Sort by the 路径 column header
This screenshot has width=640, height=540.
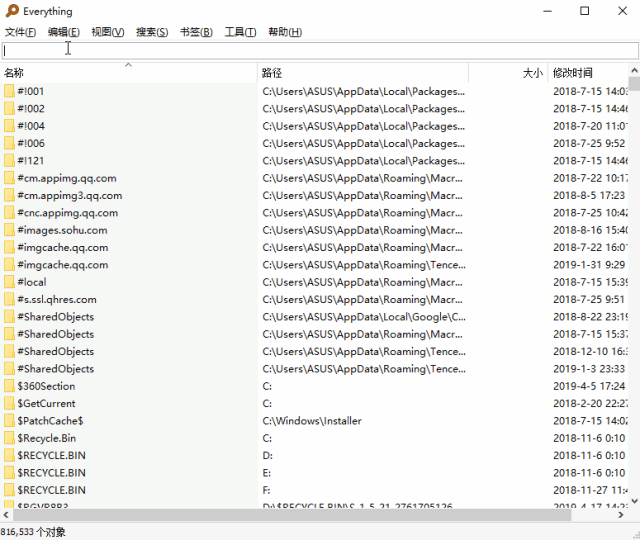pyautogui.click(x=363, y=73)
